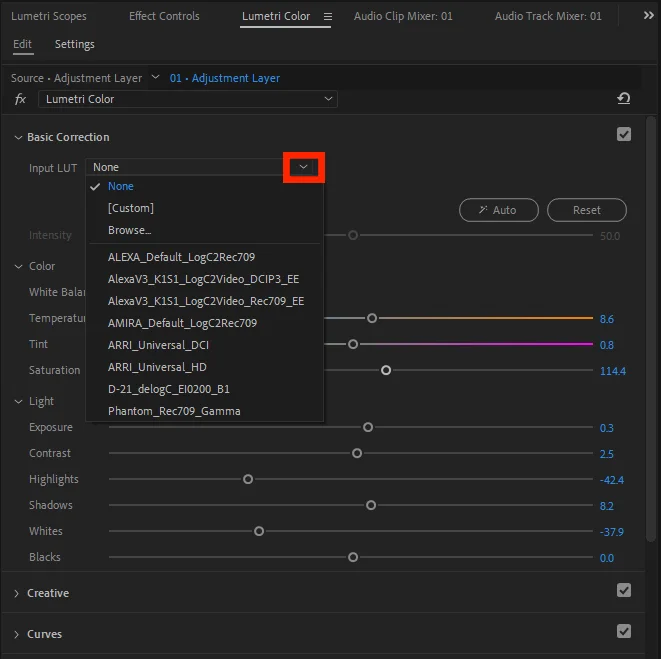Viewport: 661px width, 659px height.
Task: Switch to the Lumetri Scopes tab
Action: tap(49, 16)
